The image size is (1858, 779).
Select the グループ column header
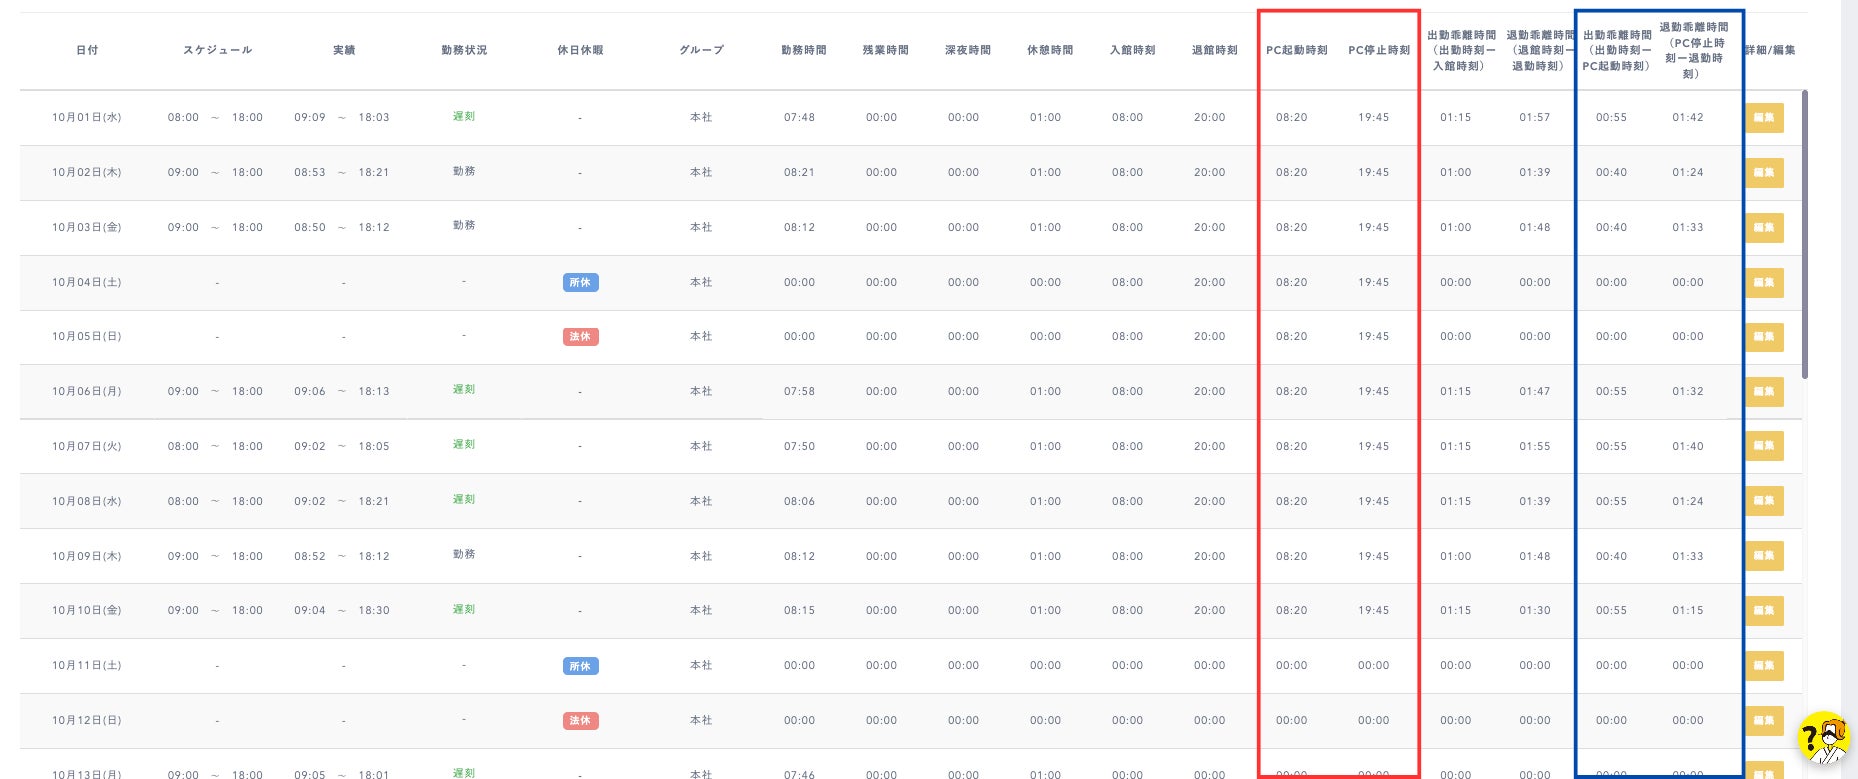[x=701, y=50]
